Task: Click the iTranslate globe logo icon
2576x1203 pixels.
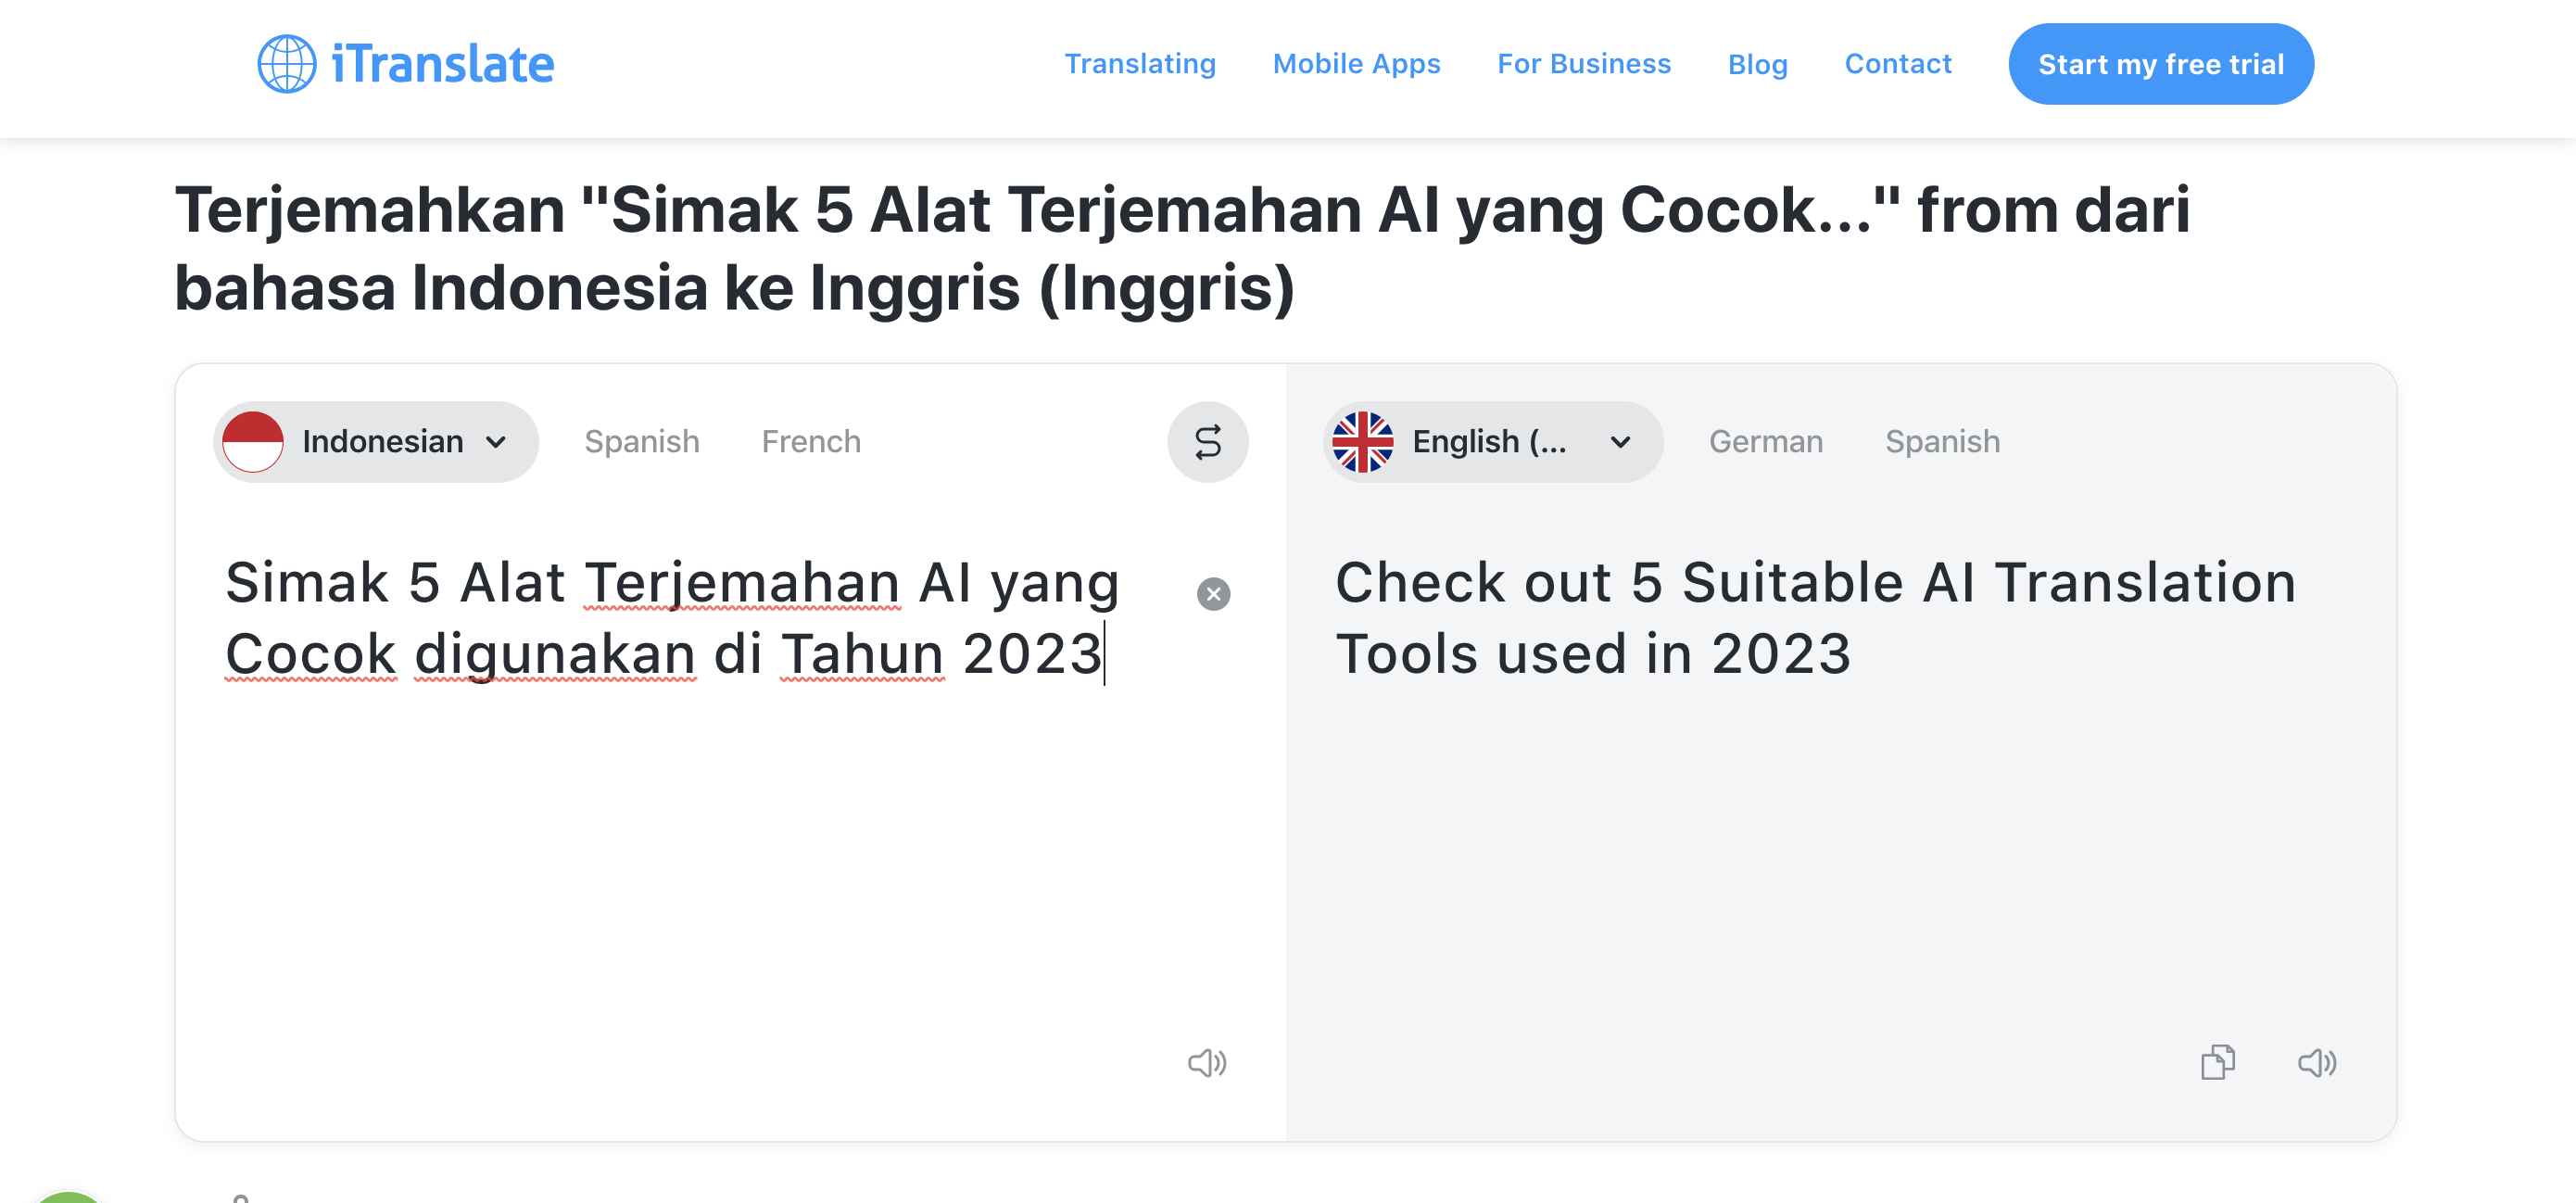Action: coord(287,64)
